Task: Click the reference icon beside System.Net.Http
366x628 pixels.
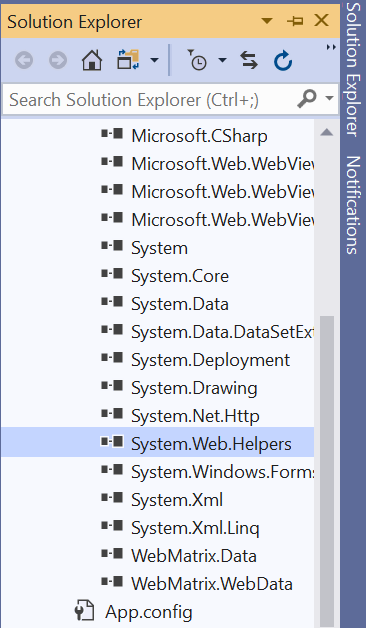Action: coord(112,414)
